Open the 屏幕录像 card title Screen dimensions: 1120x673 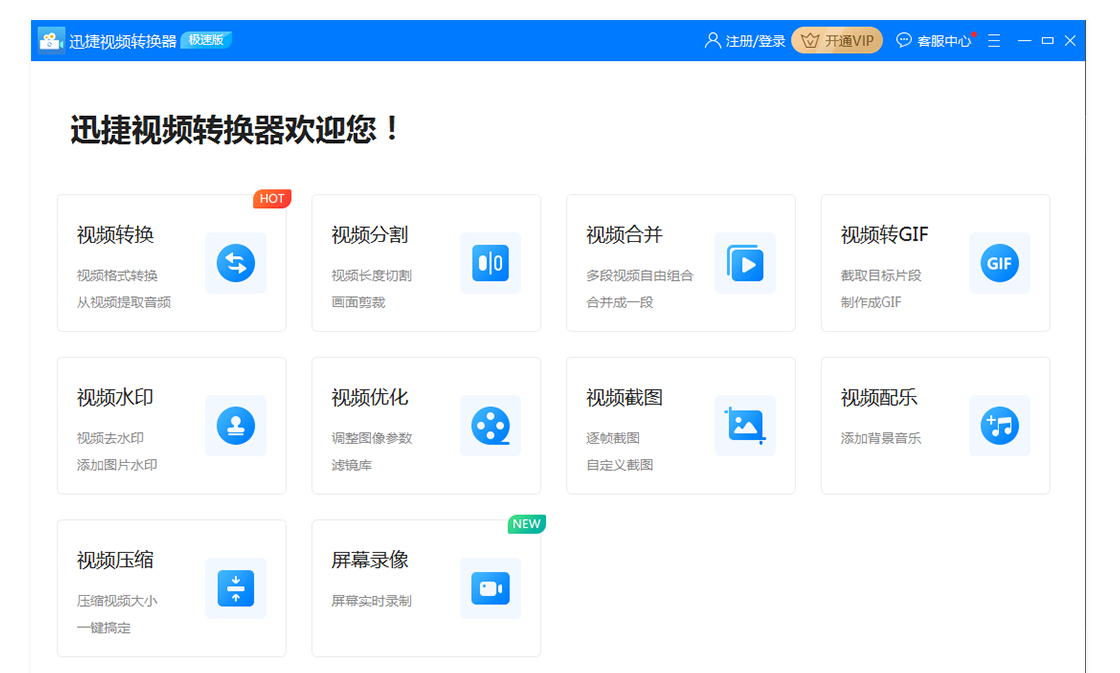pos(369,560)
